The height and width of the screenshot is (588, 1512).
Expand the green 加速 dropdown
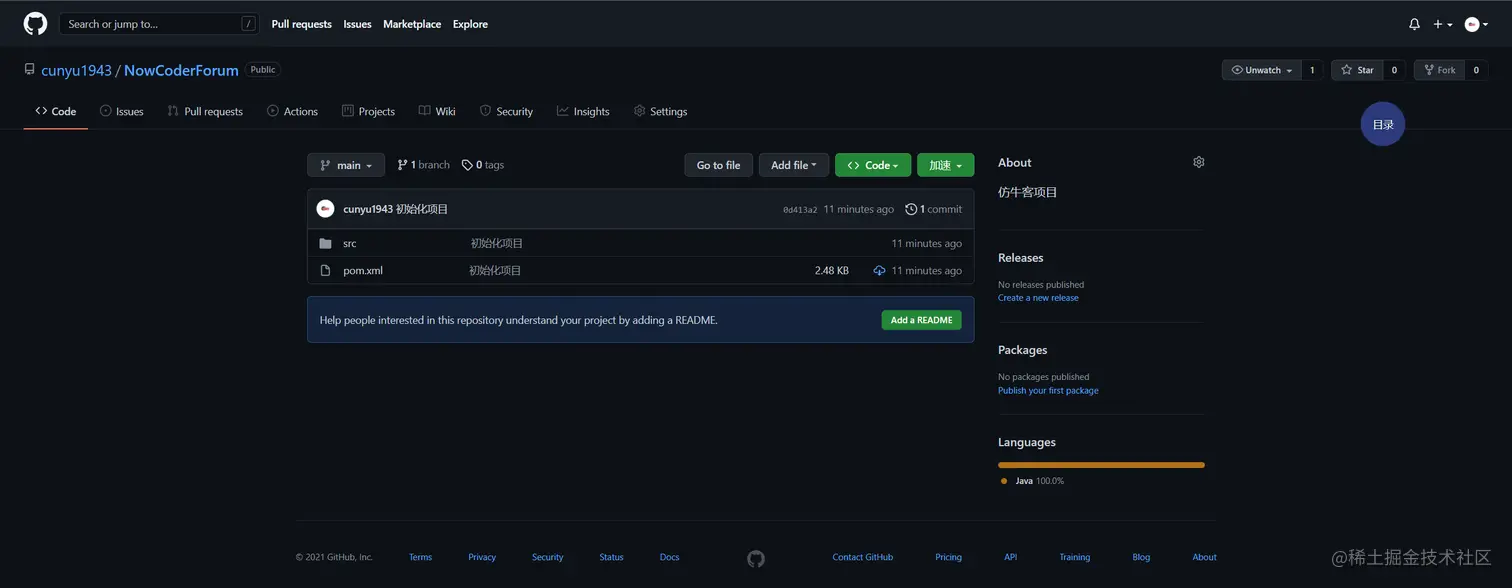click(945, 165)
